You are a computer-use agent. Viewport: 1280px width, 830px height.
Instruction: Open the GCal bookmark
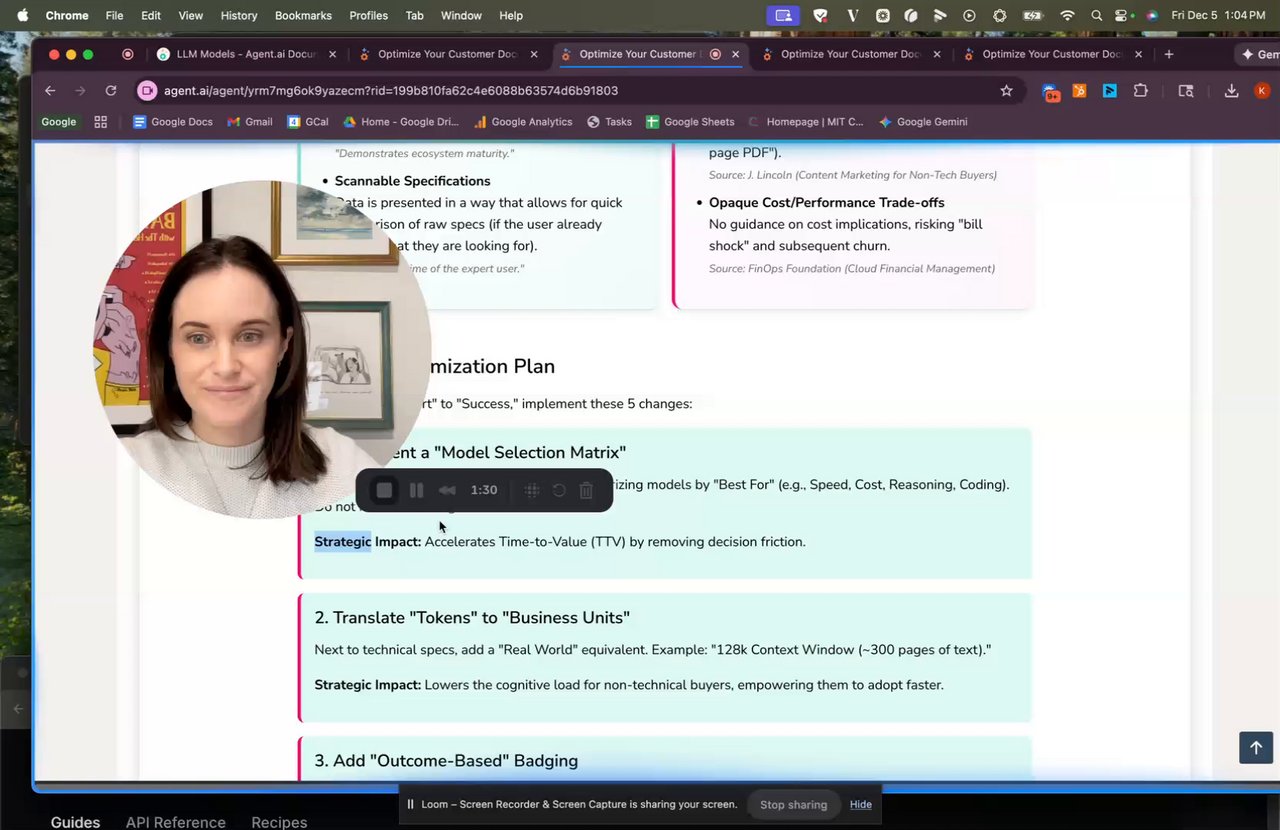(x=308, y=122)
